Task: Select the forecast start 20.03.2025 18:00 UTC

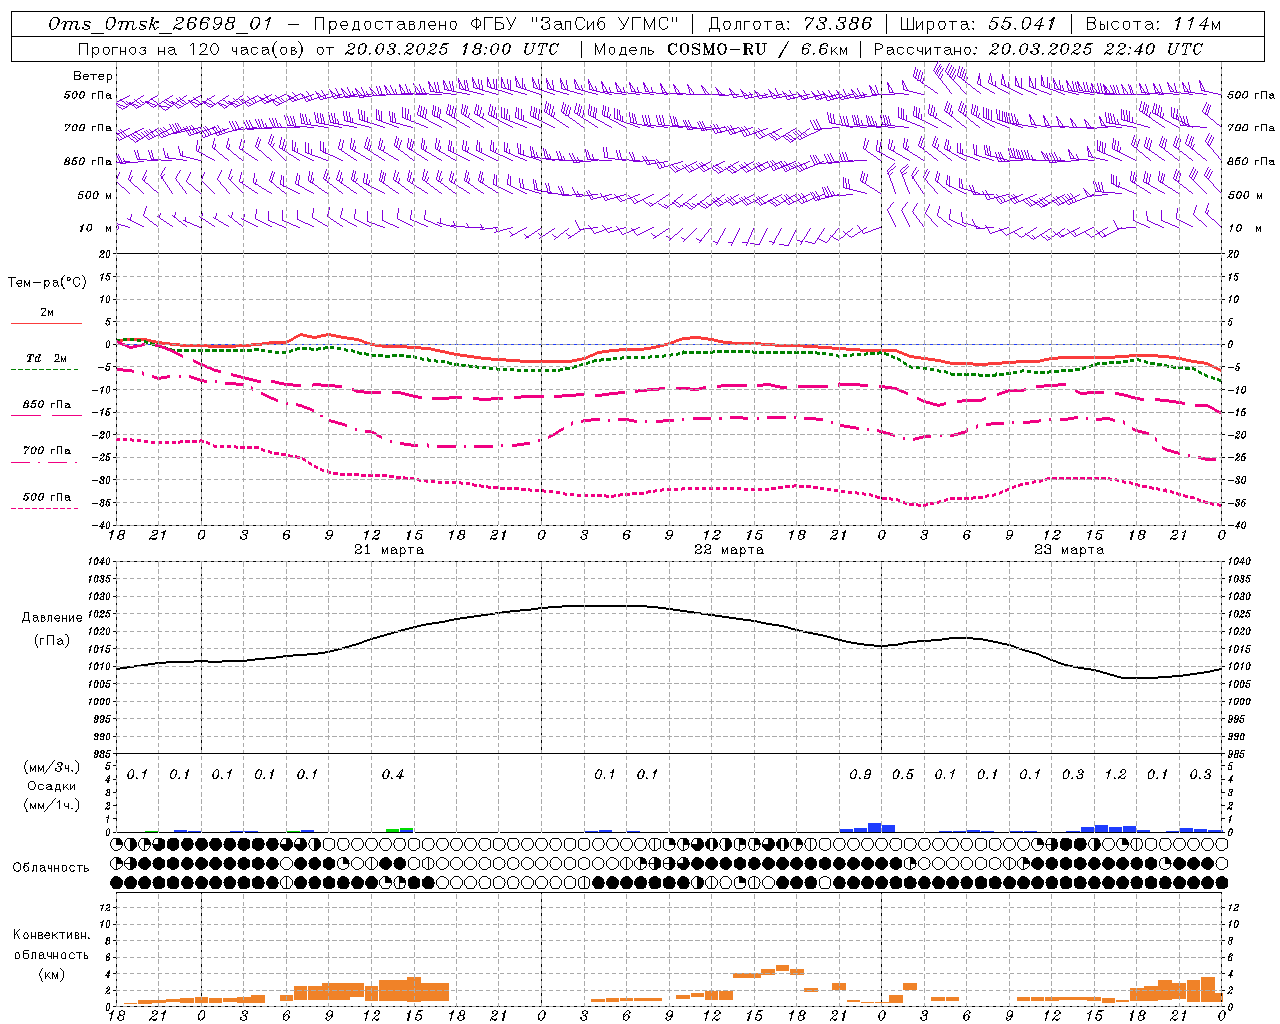Action: 451,49
